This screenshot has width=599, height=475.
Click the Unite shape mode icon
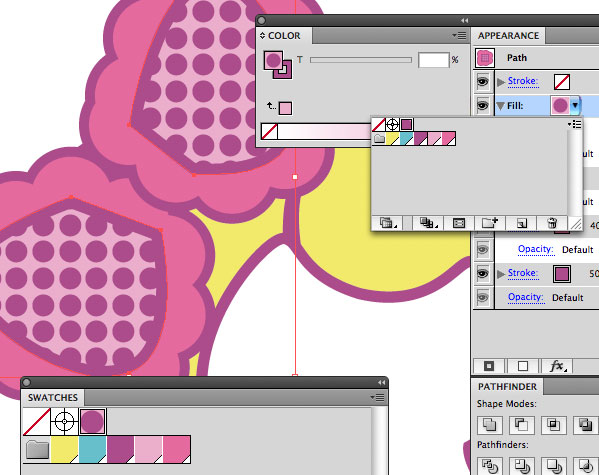click(490, 425)
